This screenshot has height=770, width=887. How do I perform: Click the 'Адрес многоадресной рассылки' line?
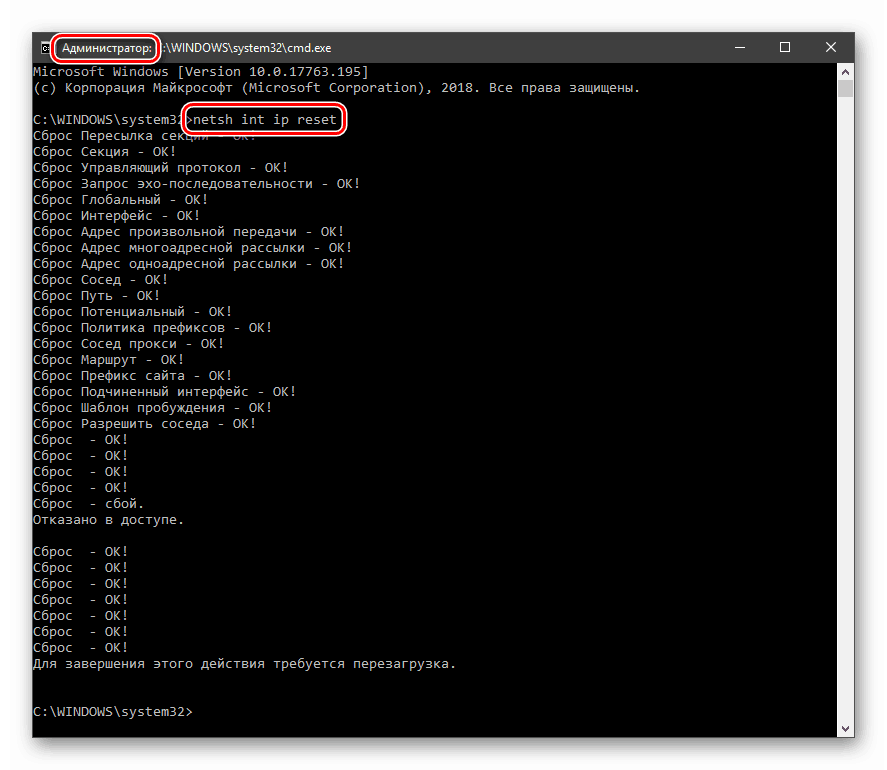pyautogui.click(x=192, y=247)
